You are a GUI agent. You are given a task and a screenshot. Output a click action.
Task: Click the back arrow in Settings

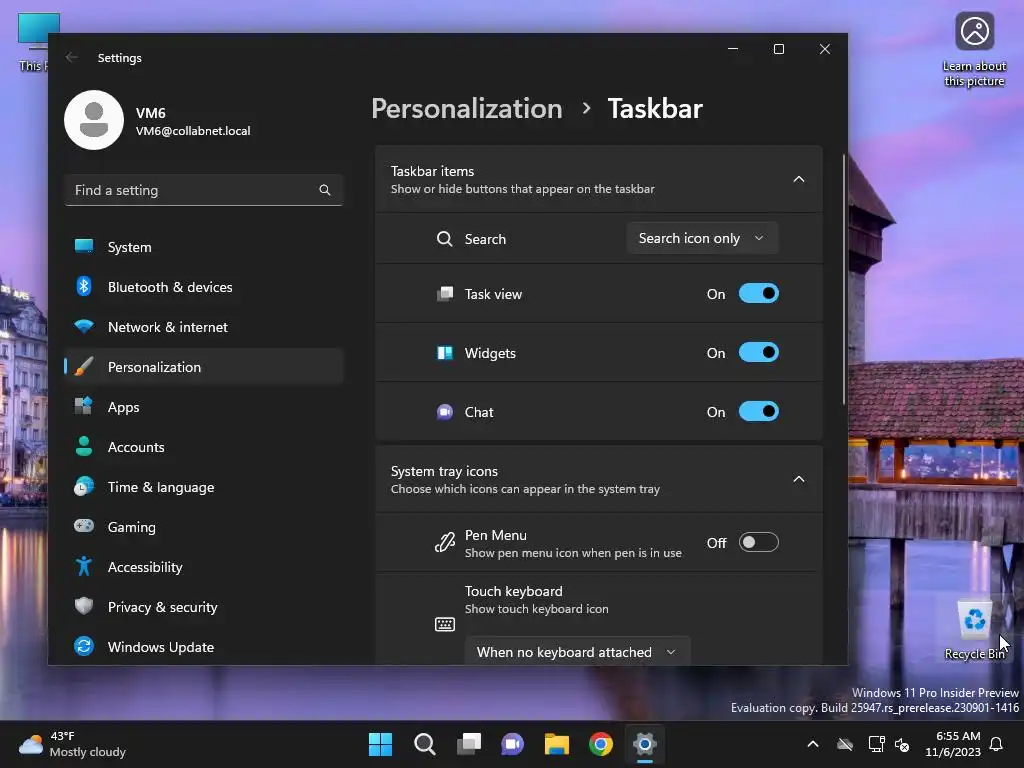pyautogui.click(x=72, y=57)
